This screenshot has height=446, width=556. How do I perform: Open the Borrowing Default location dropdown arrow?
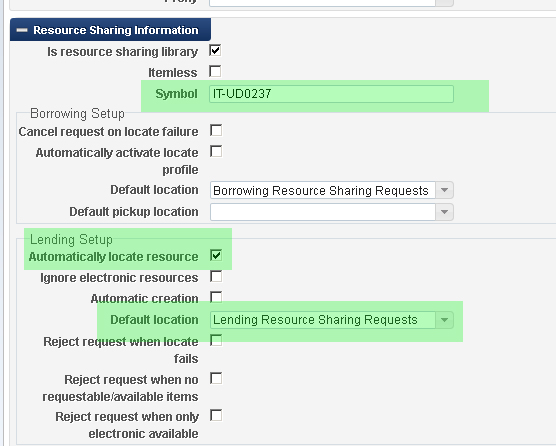[x=444, y=190]
